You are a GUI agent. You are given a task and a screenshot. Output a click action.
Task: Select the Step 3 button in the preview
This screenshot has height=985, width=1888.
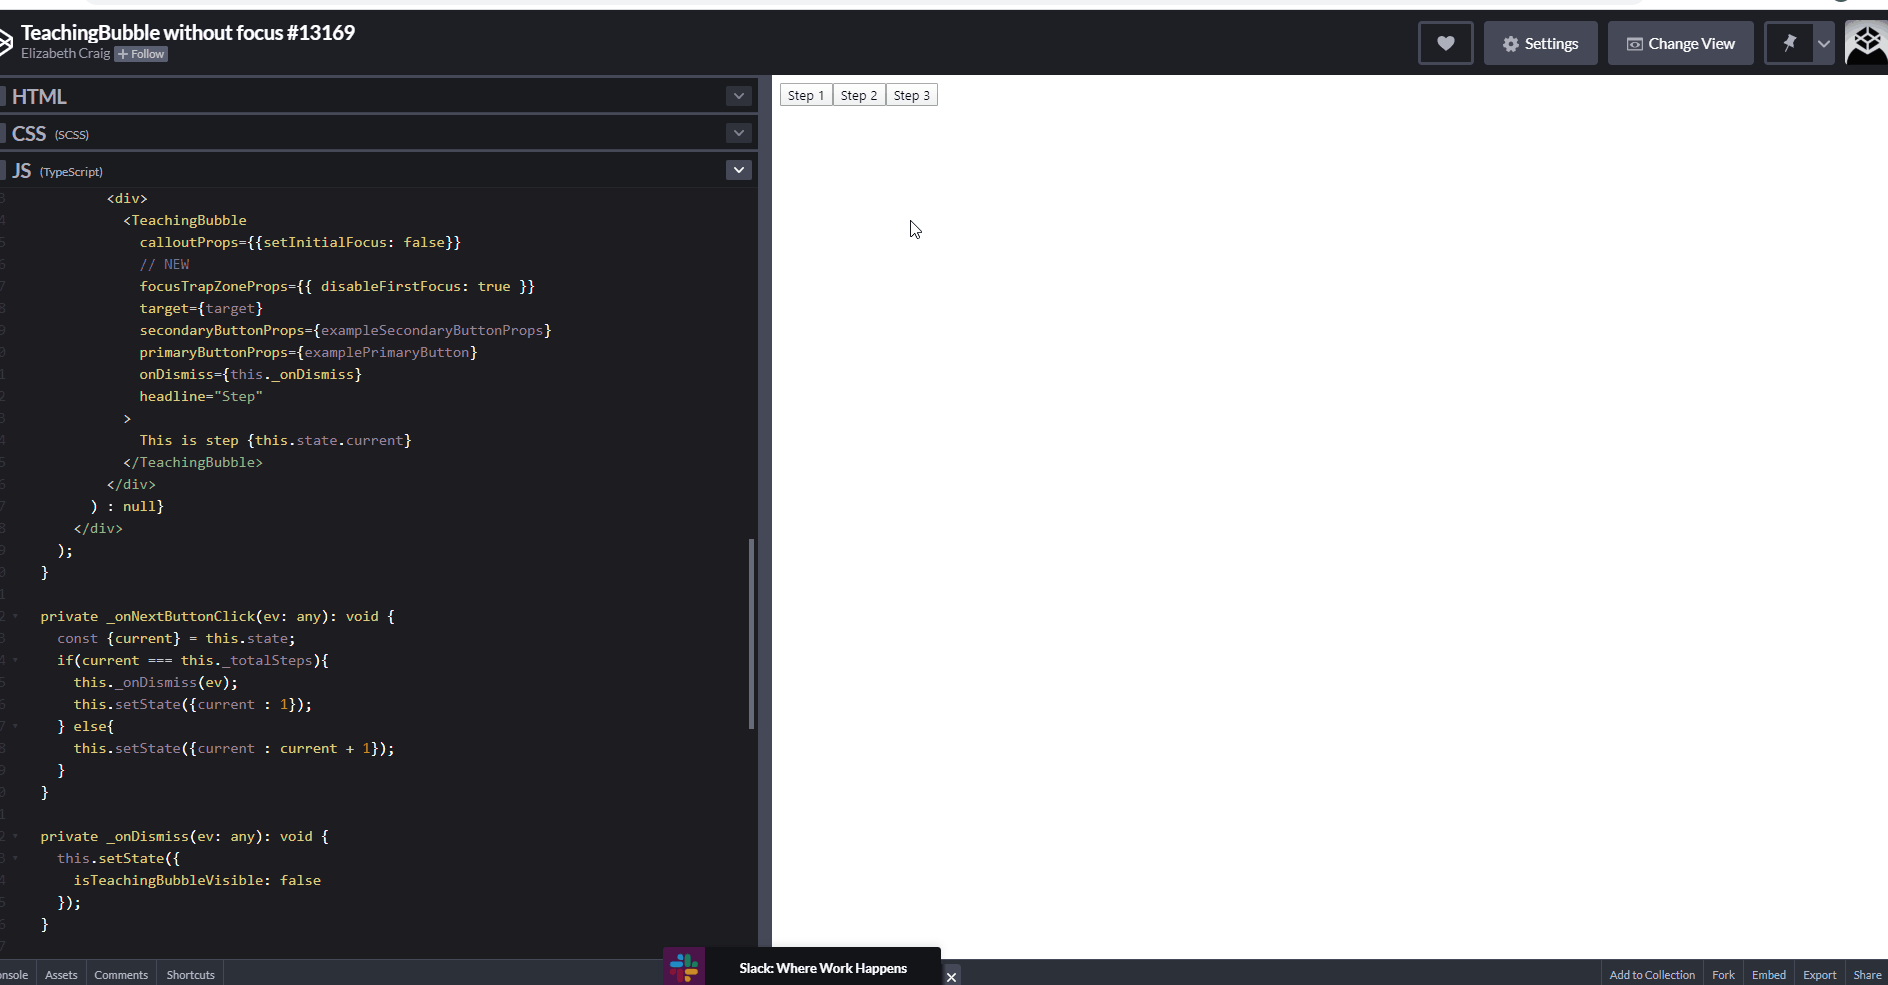pyautogui.click(x=911, y=94)
